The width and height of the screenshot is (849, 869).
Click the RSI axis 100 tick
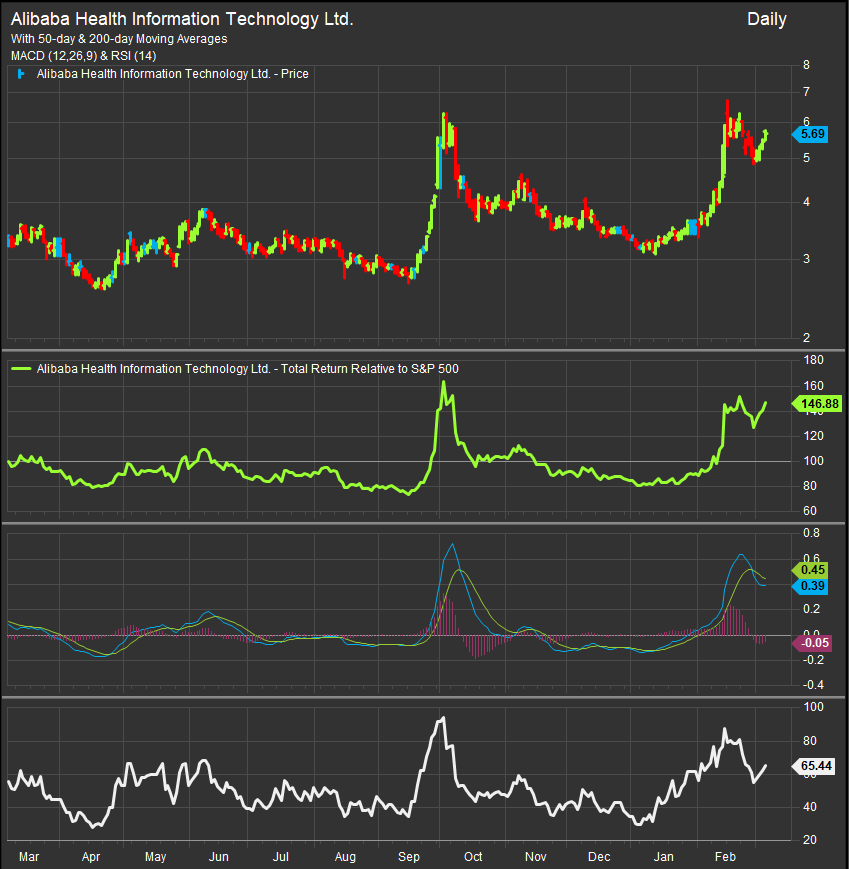tap(814, 707)
